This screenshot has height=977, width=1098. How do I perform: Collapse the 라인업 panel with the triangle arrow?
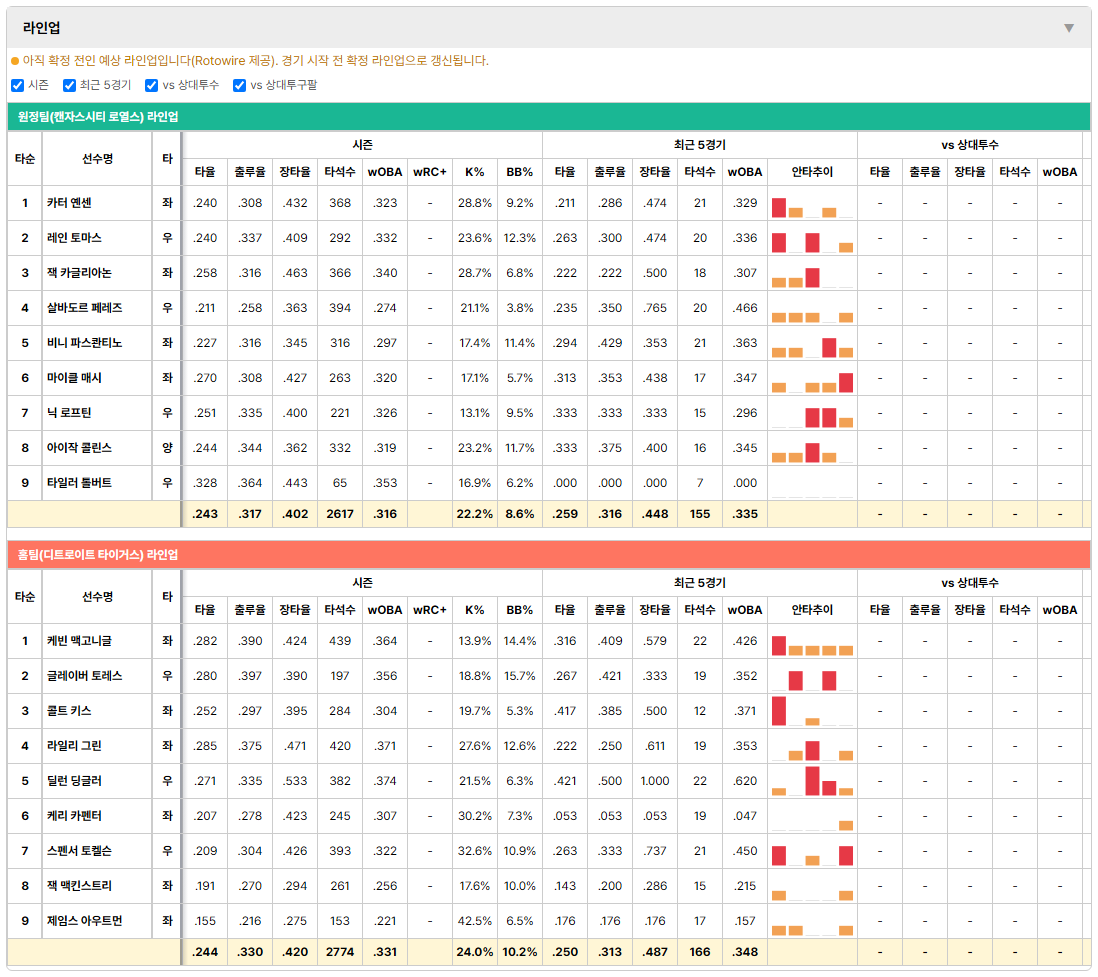pyautogui.click(x=1069, y=28)
